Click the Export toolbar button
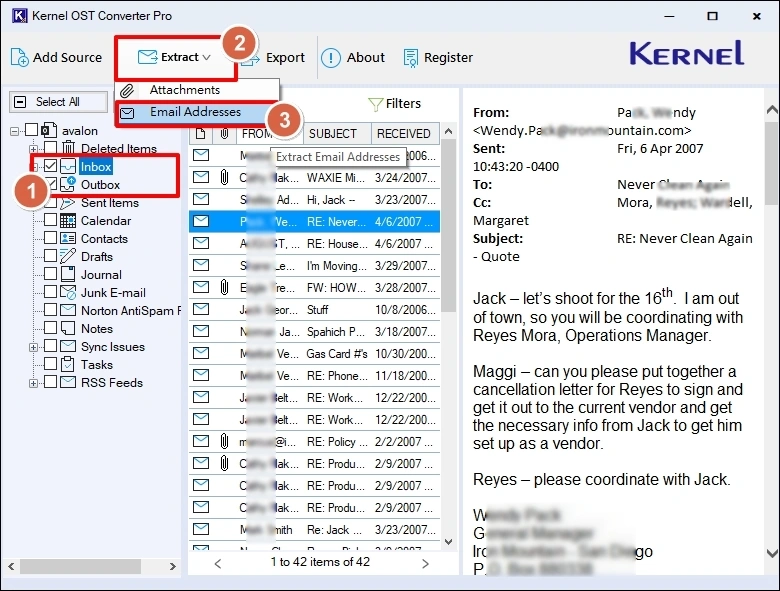 pos(274,58)
